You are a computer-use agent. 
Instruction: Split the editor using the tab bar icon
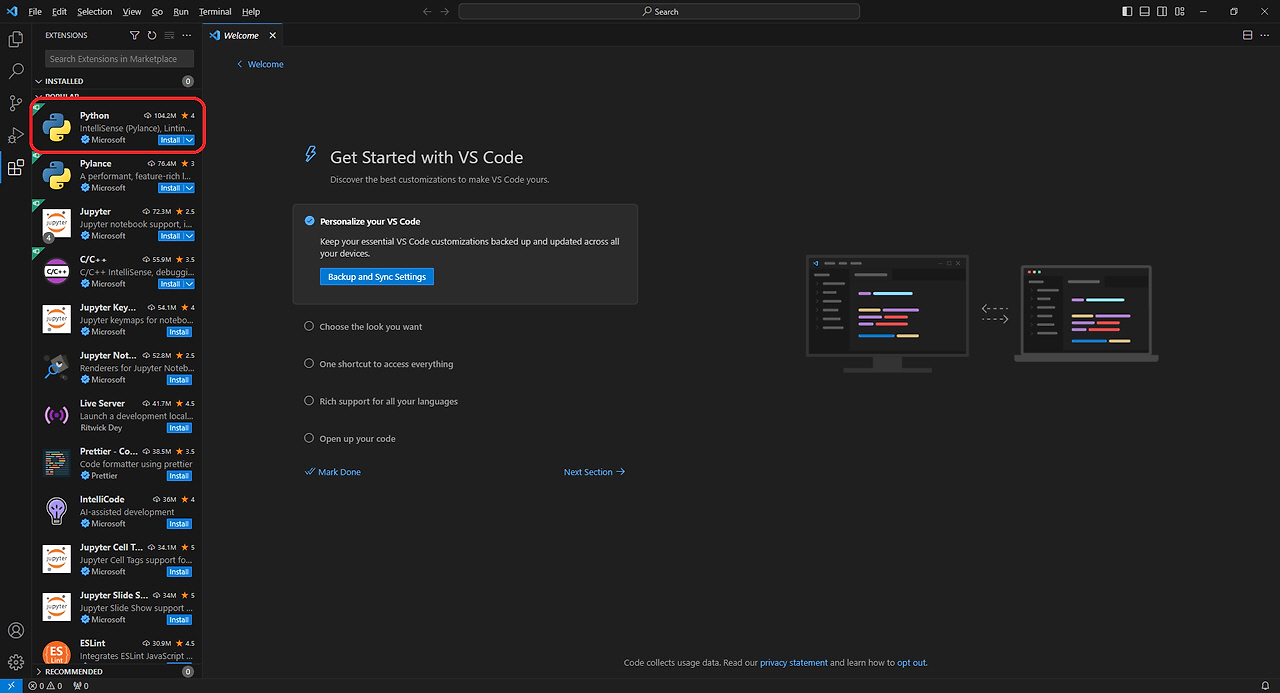[x=1248, y=35]
